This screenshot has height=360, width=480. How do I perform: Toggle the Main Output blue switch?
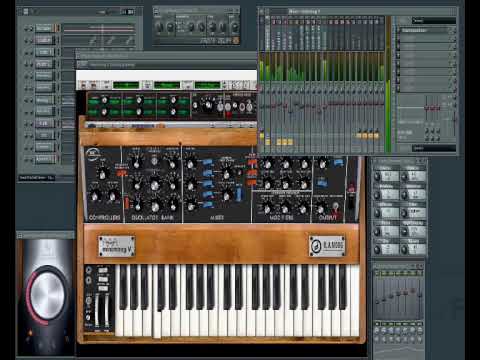tap(338, 163)
